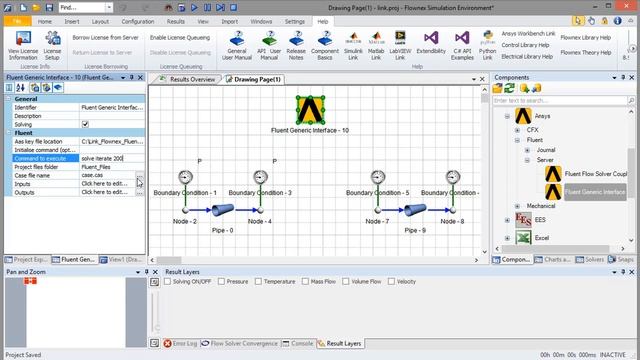Screen dimensions: 640x360
Task: Open Python Link help
Action: pyautogui.click(x=487, y=46)
